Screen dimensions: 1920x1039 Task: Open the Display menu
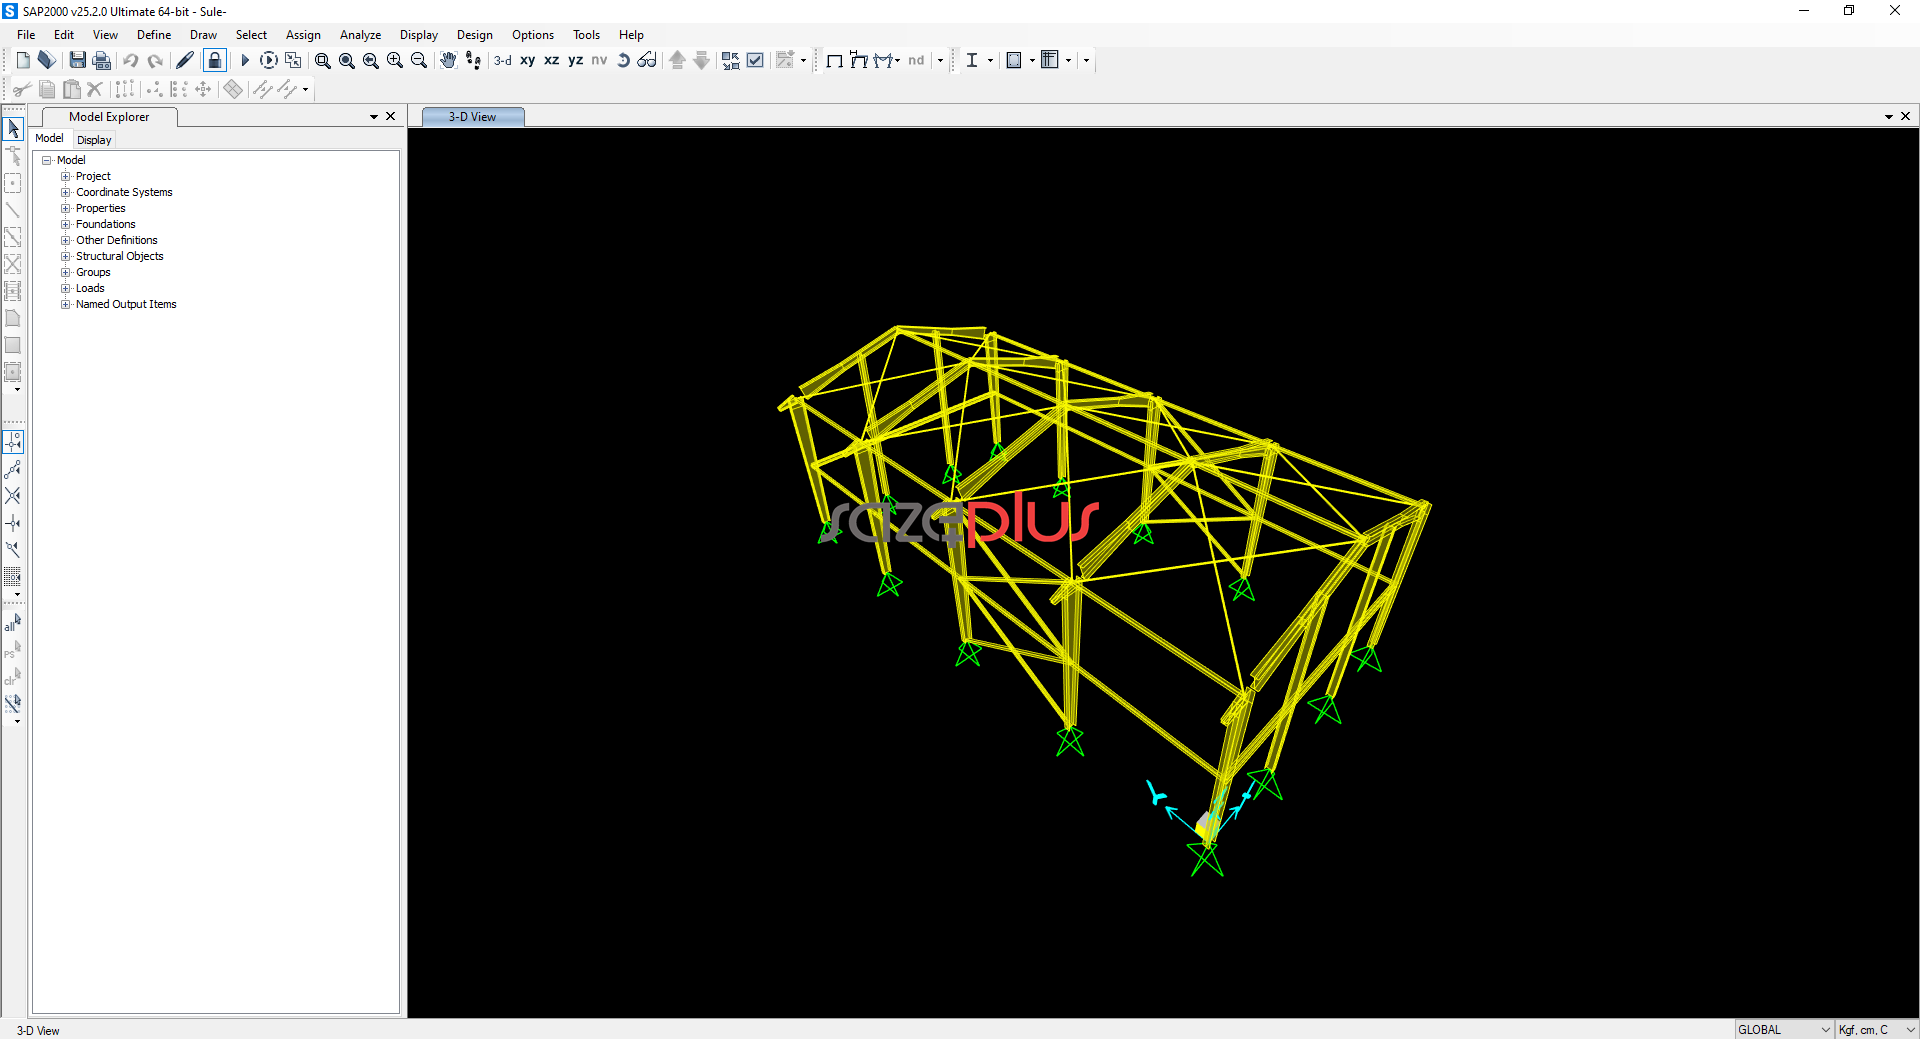coord(419,34)
